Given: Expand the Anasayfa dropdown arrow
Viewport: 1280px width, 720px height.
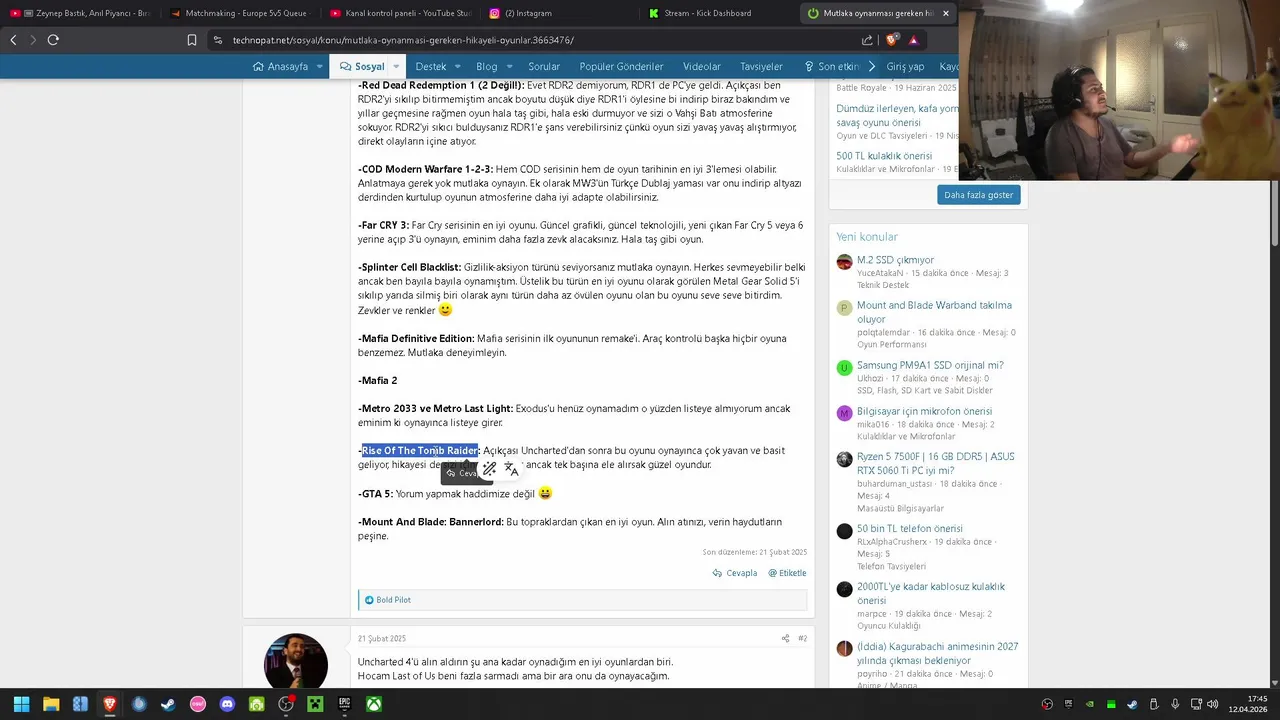Looking at the screenshot, I should click(x=320, y=67).
